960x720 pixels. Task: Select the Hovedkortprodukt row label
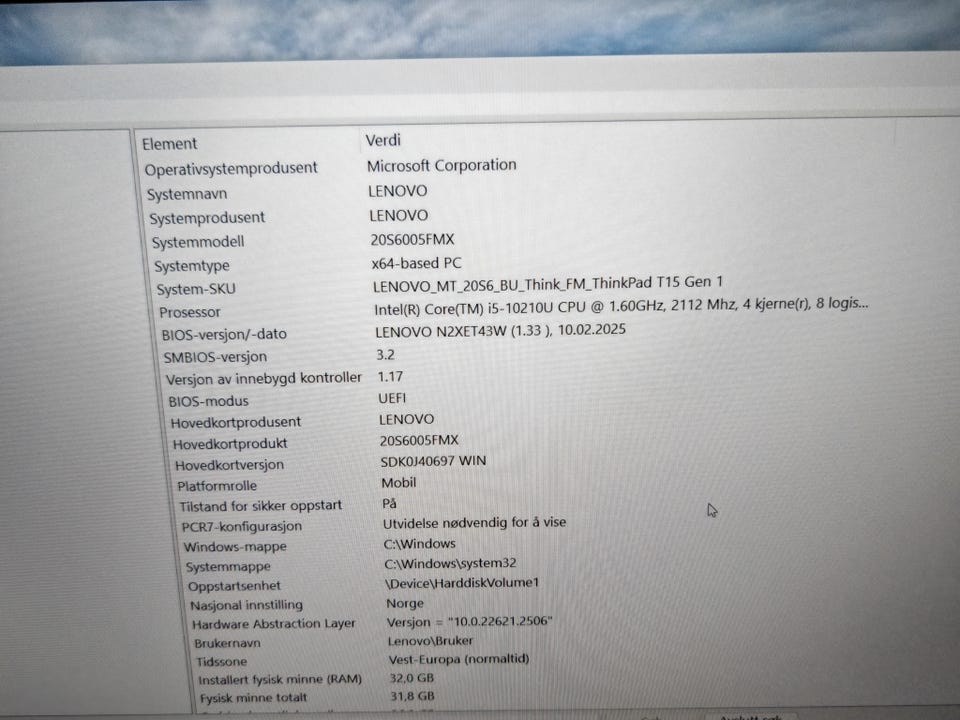(230, 444)
